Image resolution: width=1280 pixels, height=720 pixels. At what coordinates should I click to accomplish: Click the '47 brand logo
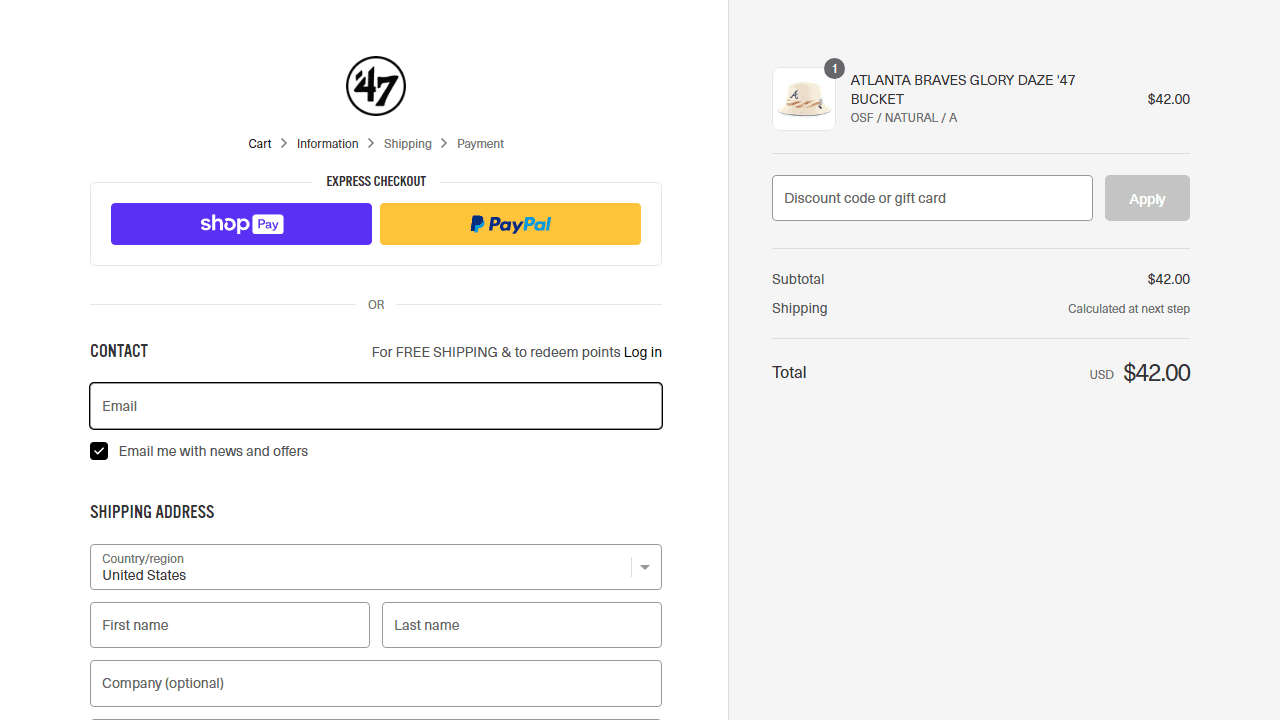click(x=376, y=86)
